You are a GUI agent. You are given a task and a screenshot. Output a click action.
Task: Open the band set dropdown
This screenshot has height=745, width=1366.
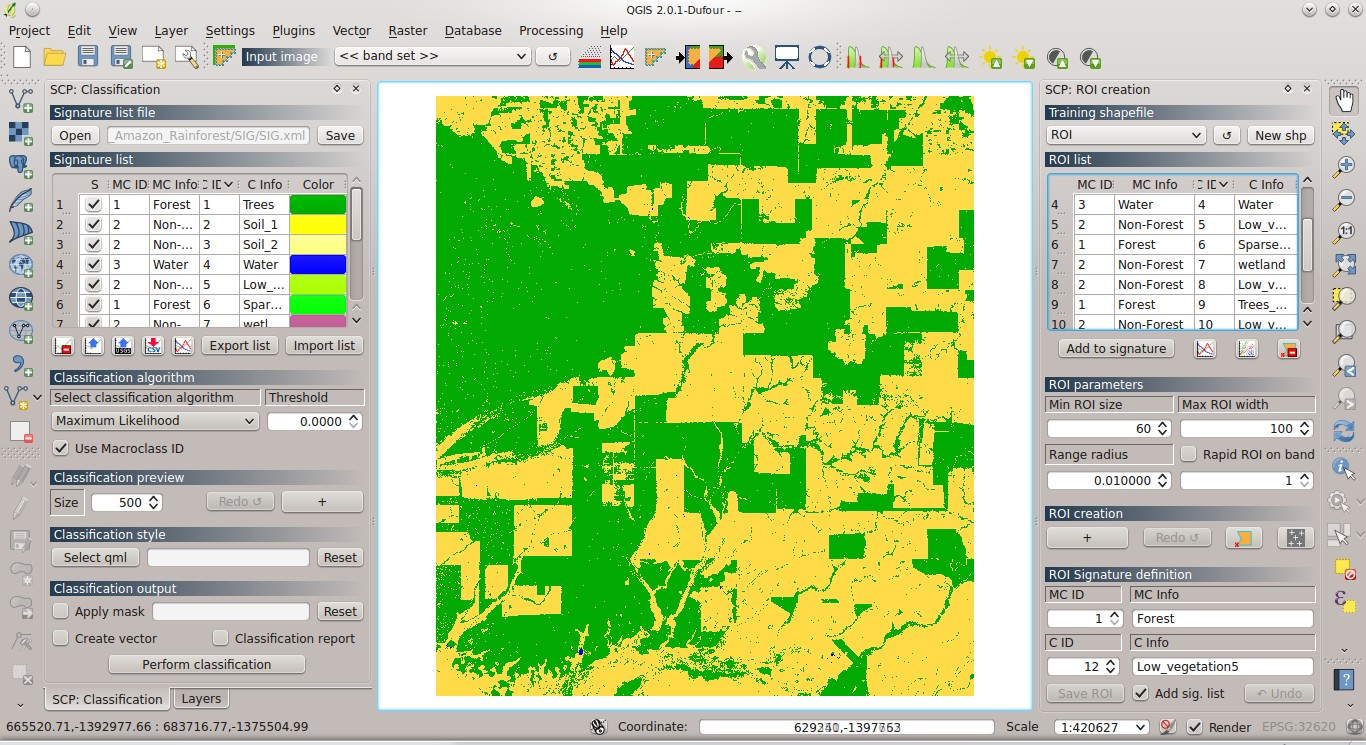pyautogui.click(x=432, y=56)
